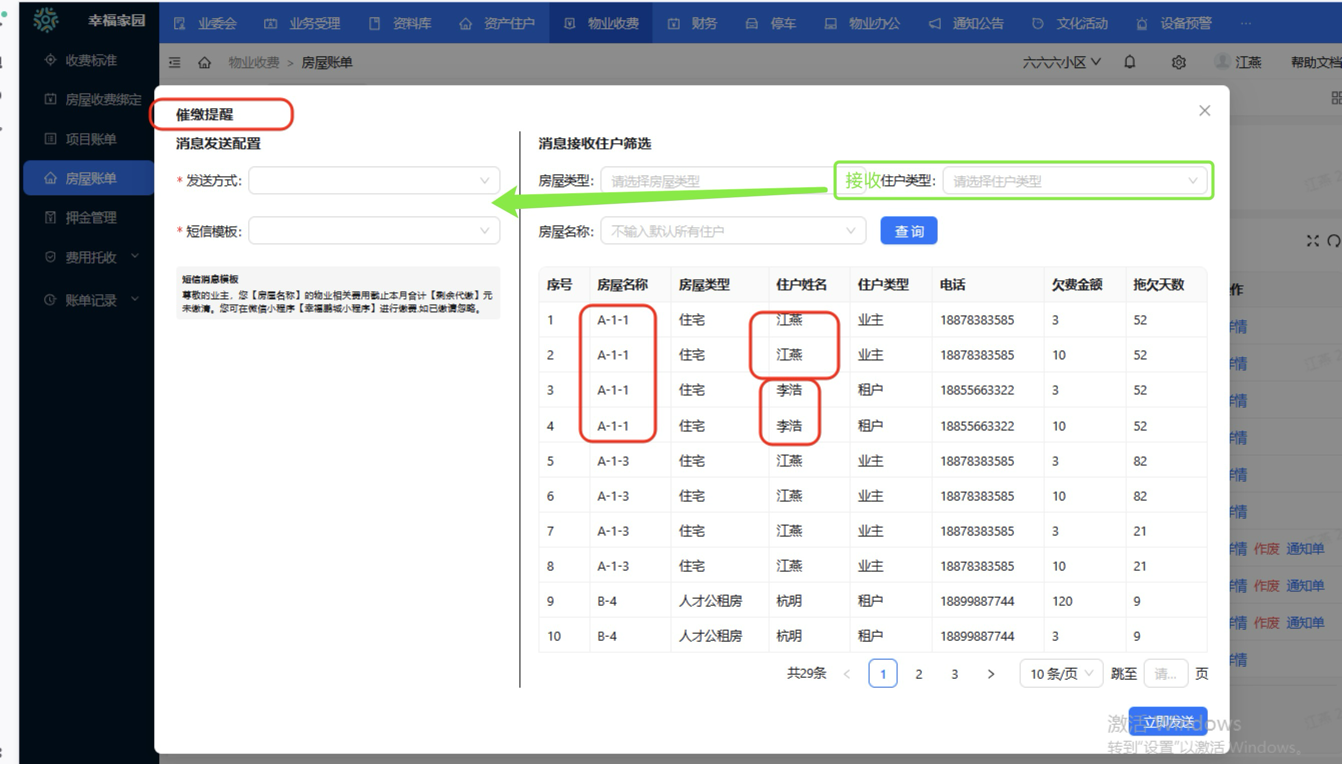This screenshot has height=764, width=1342.
Task: Click the home icon in breadcrumb
Action: tap(204, 62)
